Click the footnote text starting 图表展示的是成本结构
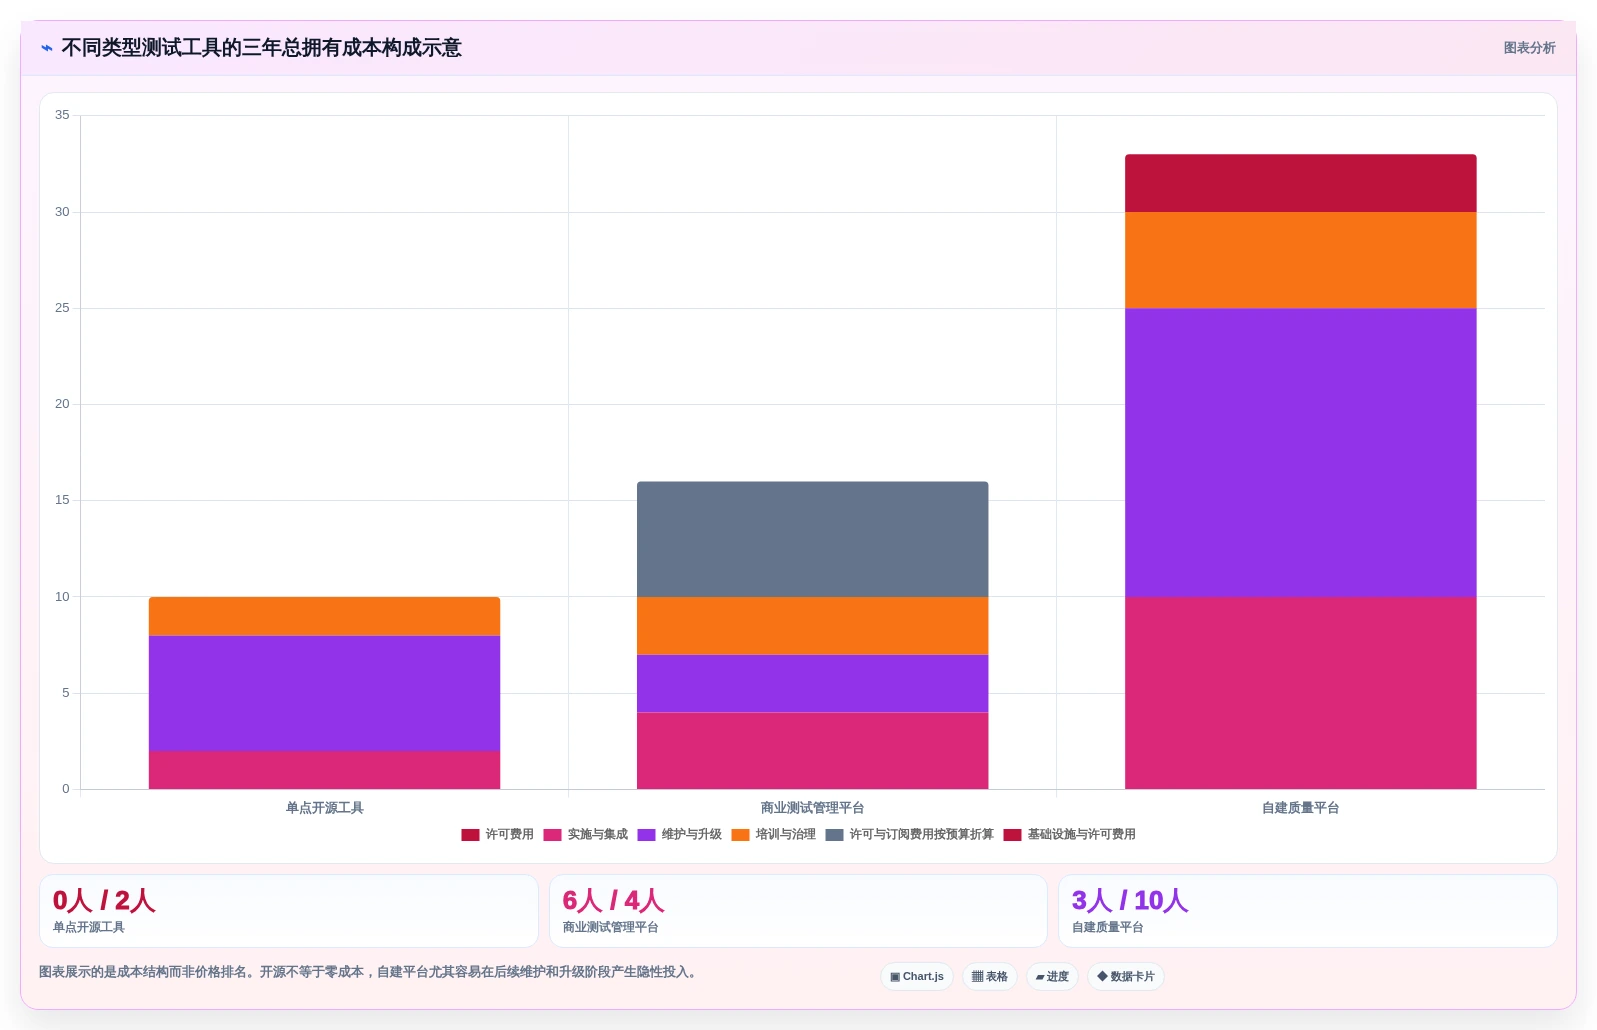Image resolution: width=1597 pixels, height=1030 pixels. coord(369,972)
